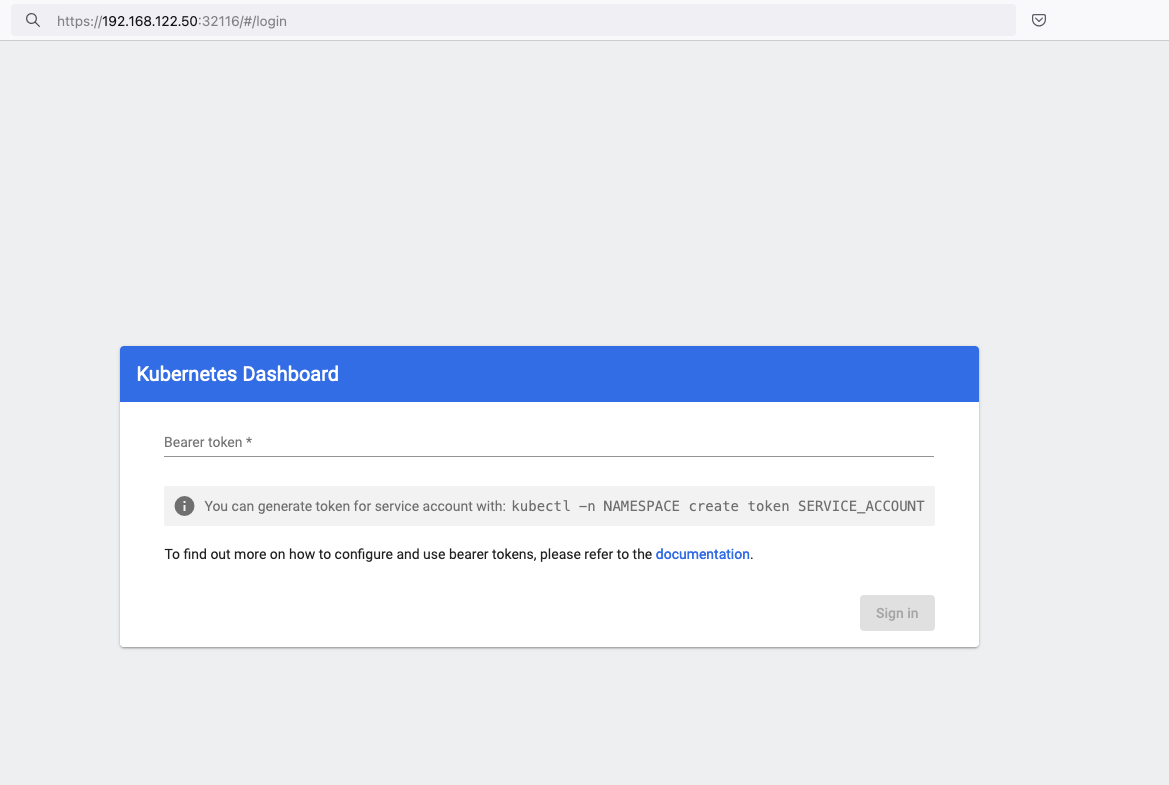This screenshot has width=1169, height=785.
Task: Click the browser URL address field
Action: click(513, 20)
